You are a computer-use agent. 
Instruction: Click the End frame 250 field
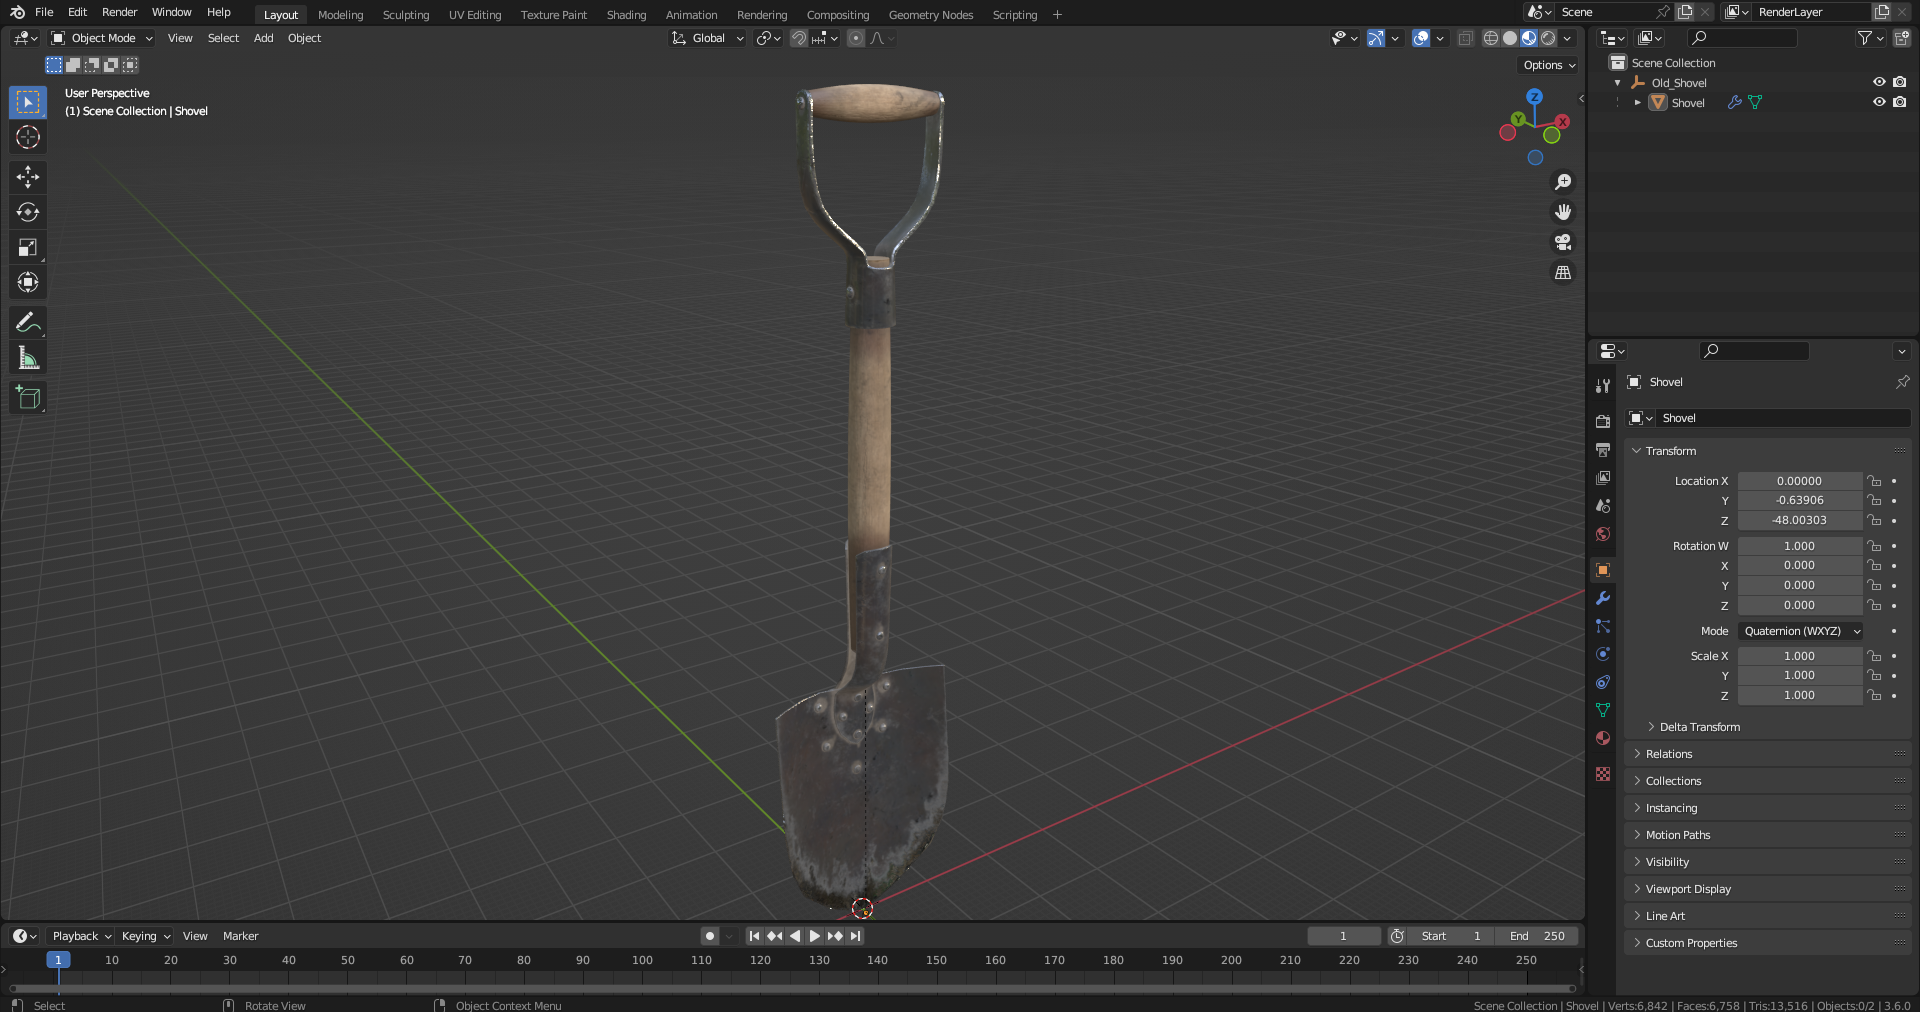[1538, 936]
